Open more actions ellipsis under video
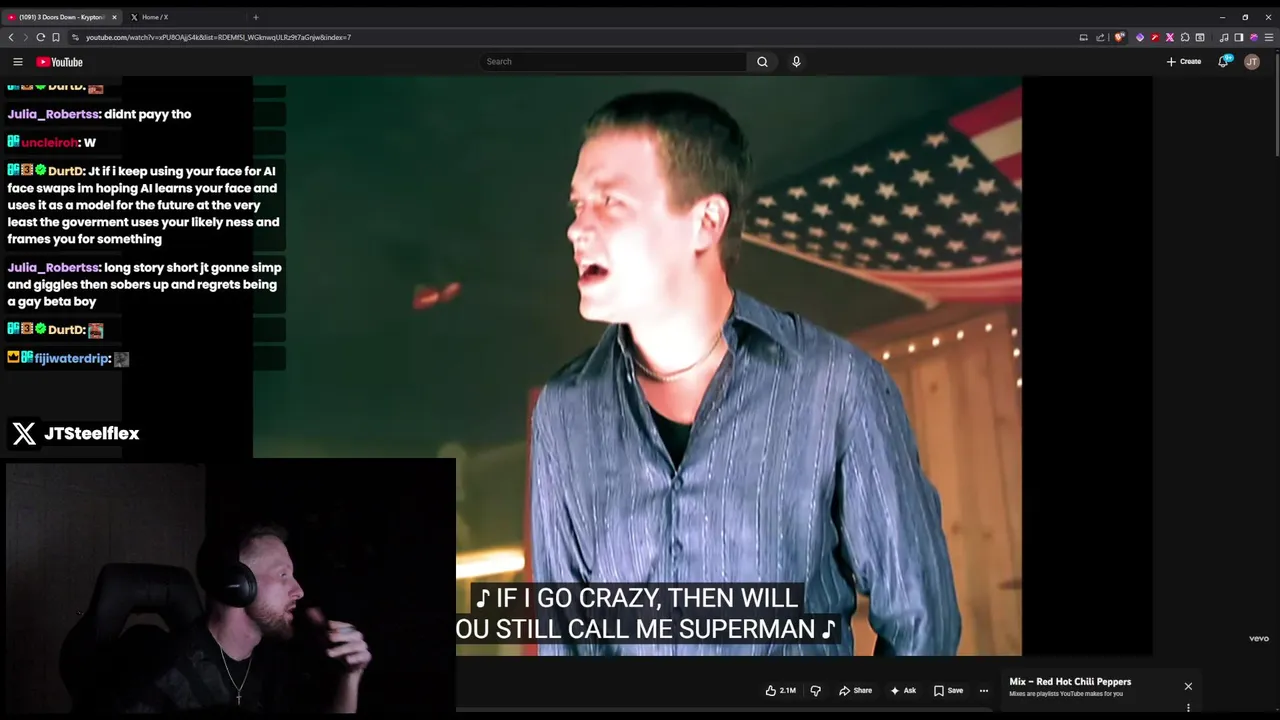The width and height of the screenshot is (1280, 720). coord(983,690)
